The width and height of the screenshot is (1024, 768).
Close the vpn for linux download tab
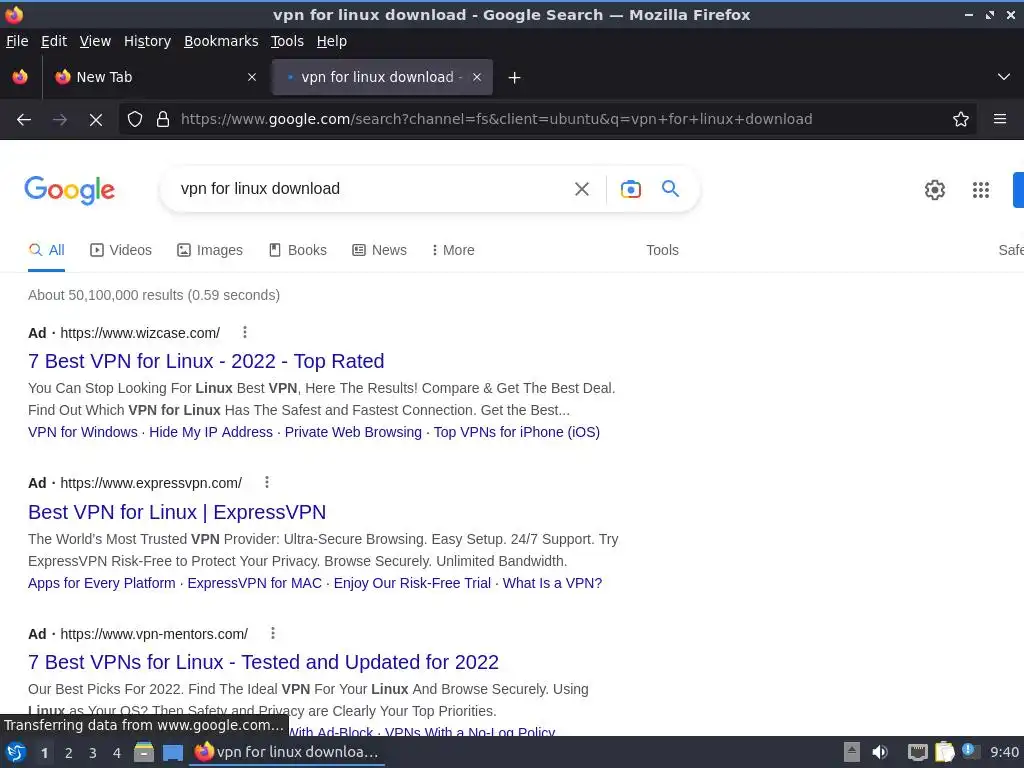click(x=477, y=77)
